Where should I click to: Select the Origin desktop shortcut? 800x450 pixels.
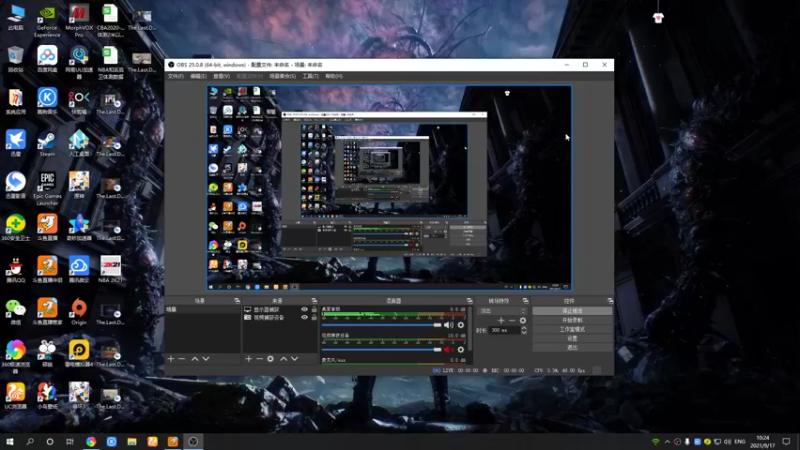[x=79, y=312]
